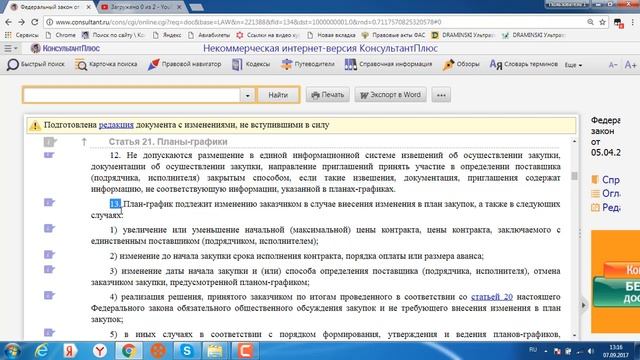Open the Новая вкладка bookmark
The width and height of the screenshot is (640, 360).
[331, 35]
